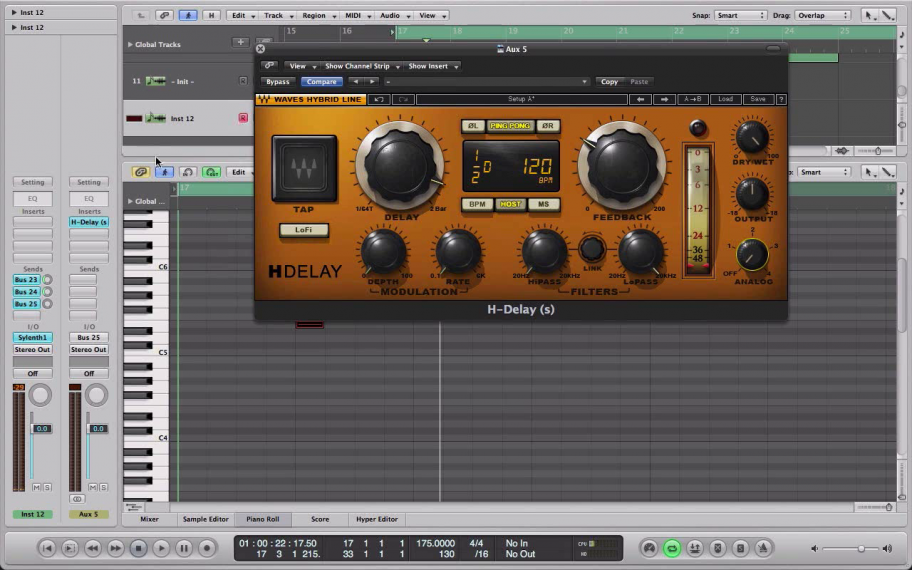Toggle the Low Latency mode button
This screenshot has height=570, width=912.
click(649, 548)
